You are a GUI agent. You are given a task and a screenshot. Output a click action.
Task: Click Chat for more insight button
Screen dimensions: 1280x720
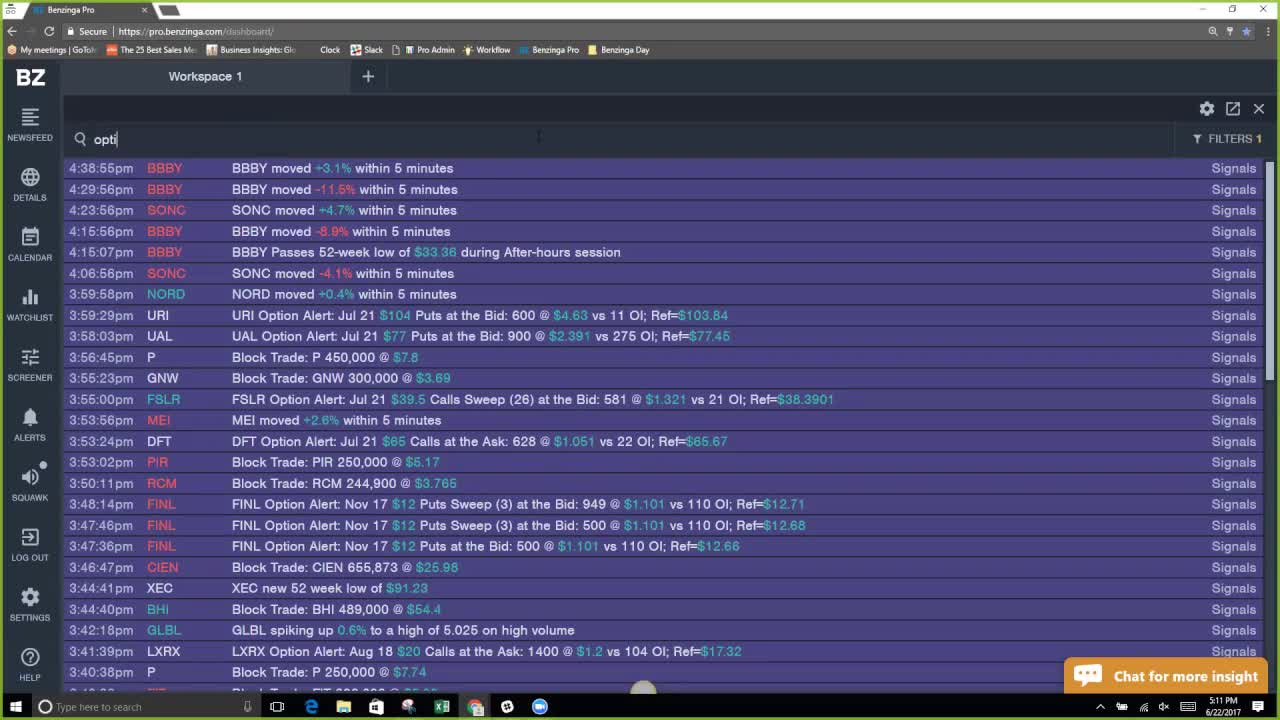click(1165, 676)
